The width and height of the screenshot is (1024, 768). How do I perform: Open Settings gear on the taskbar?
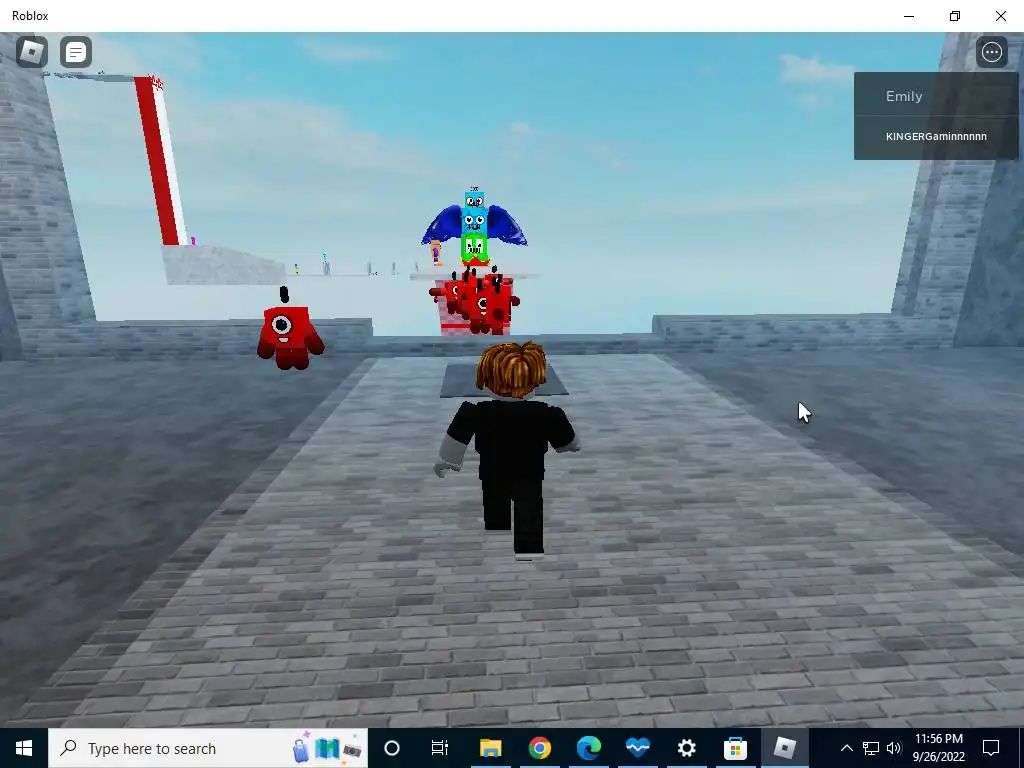[x=686, y=748]
